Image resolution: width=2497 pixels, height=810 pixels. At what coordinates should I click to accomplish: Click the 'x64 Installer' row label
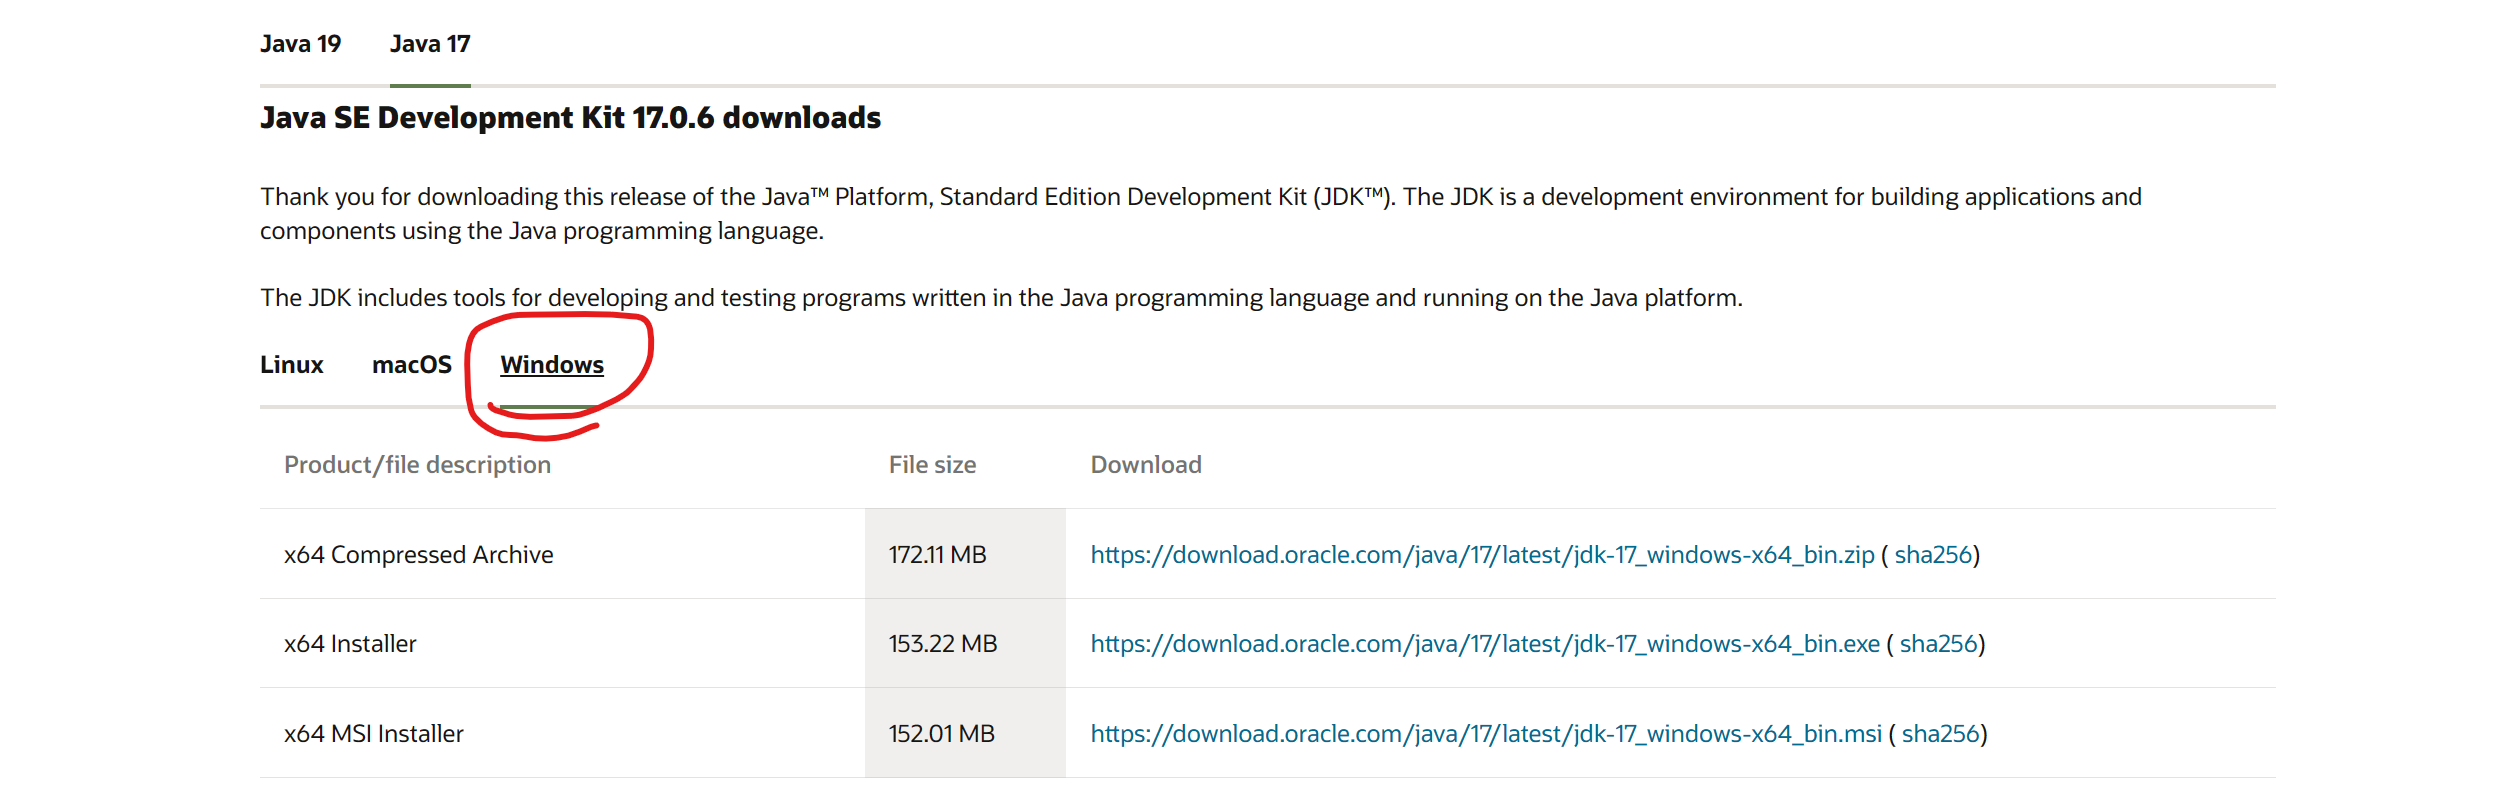click(350, 644)
